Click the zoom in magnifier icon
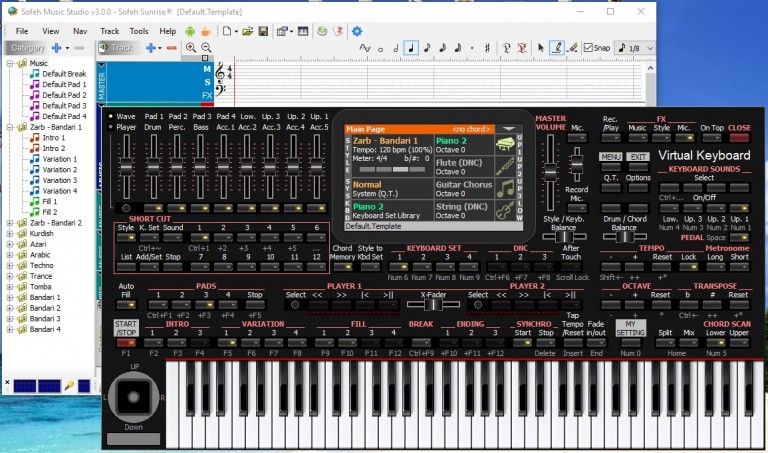768x453 pixels. click(x=191, y=48)
